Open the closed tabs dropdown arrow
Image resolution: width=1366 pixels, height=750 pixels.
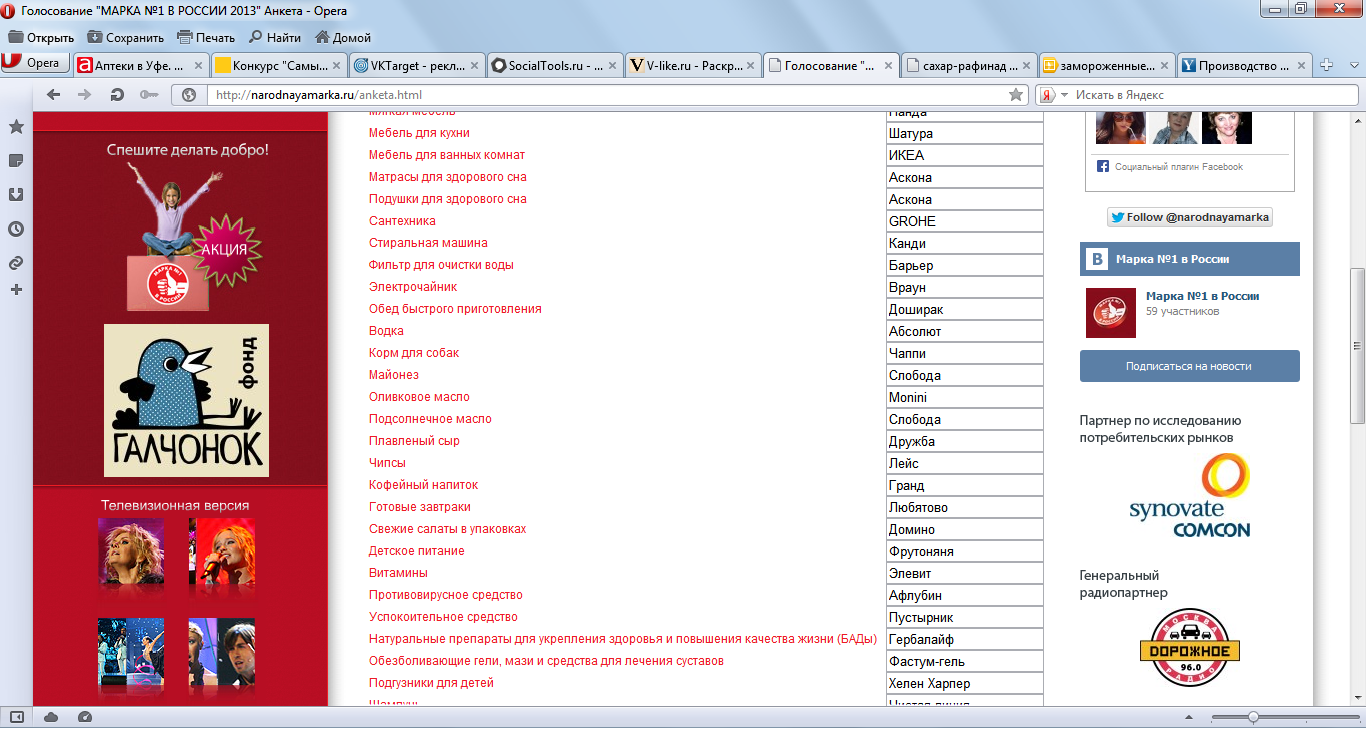(x=1352, y=65)
